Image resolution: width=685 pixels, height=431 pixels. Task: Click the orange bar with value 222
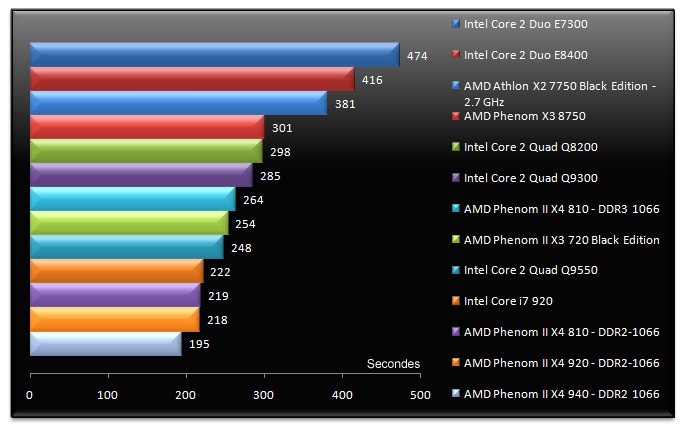pyautogui.click(x=117, y=271)
